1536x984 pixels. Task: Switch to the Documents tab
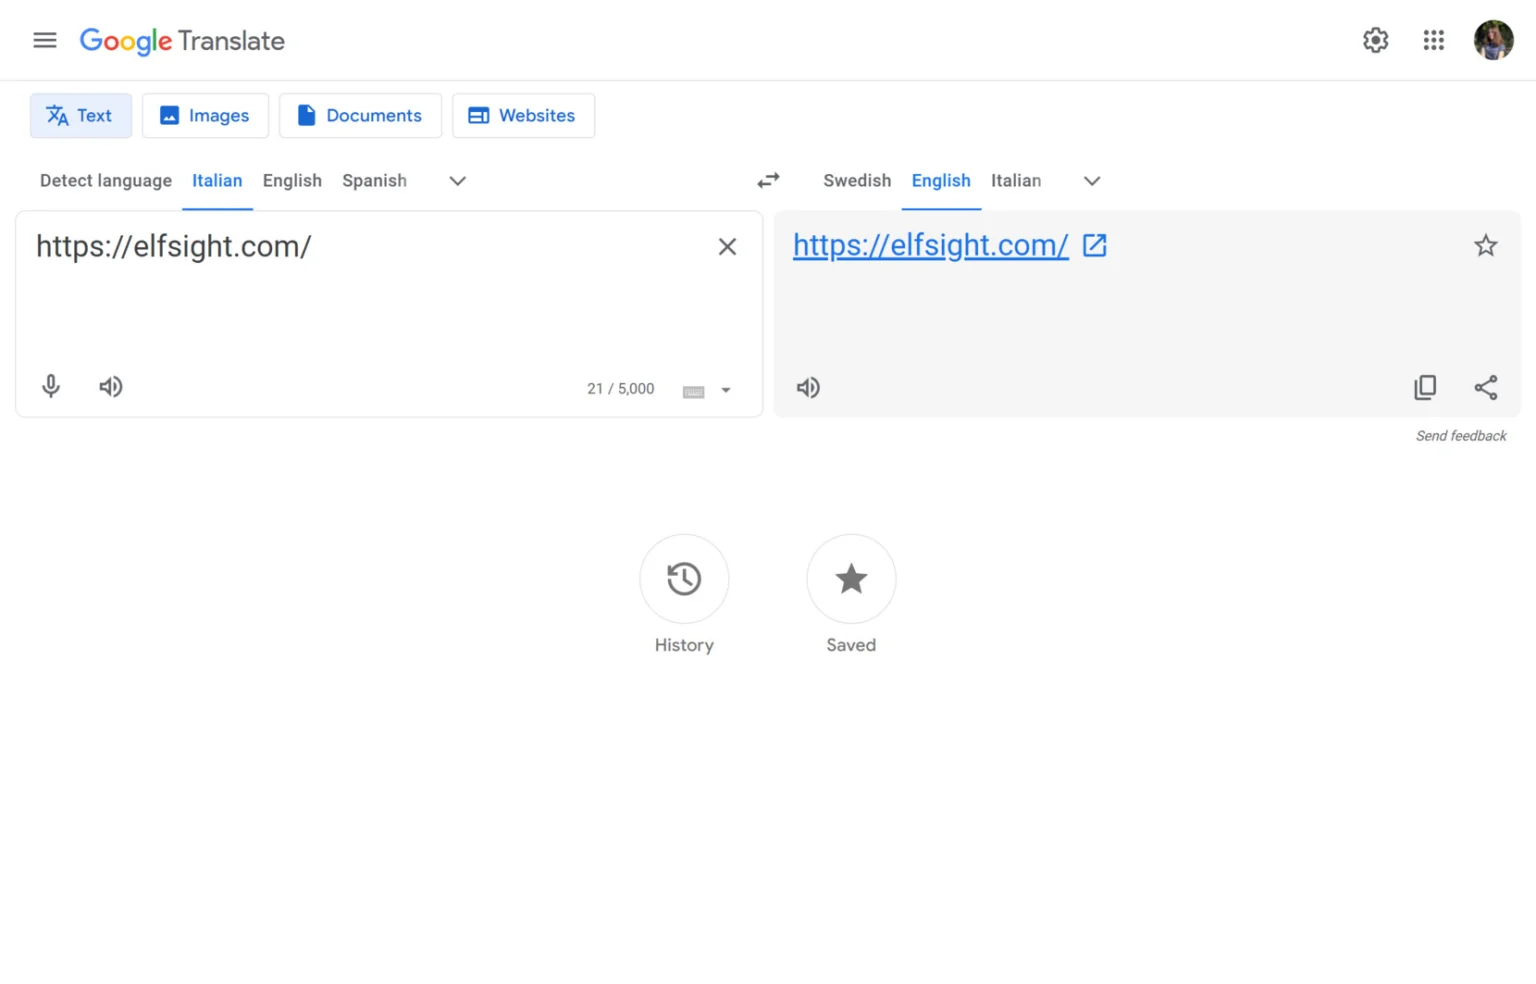(360, 115)
